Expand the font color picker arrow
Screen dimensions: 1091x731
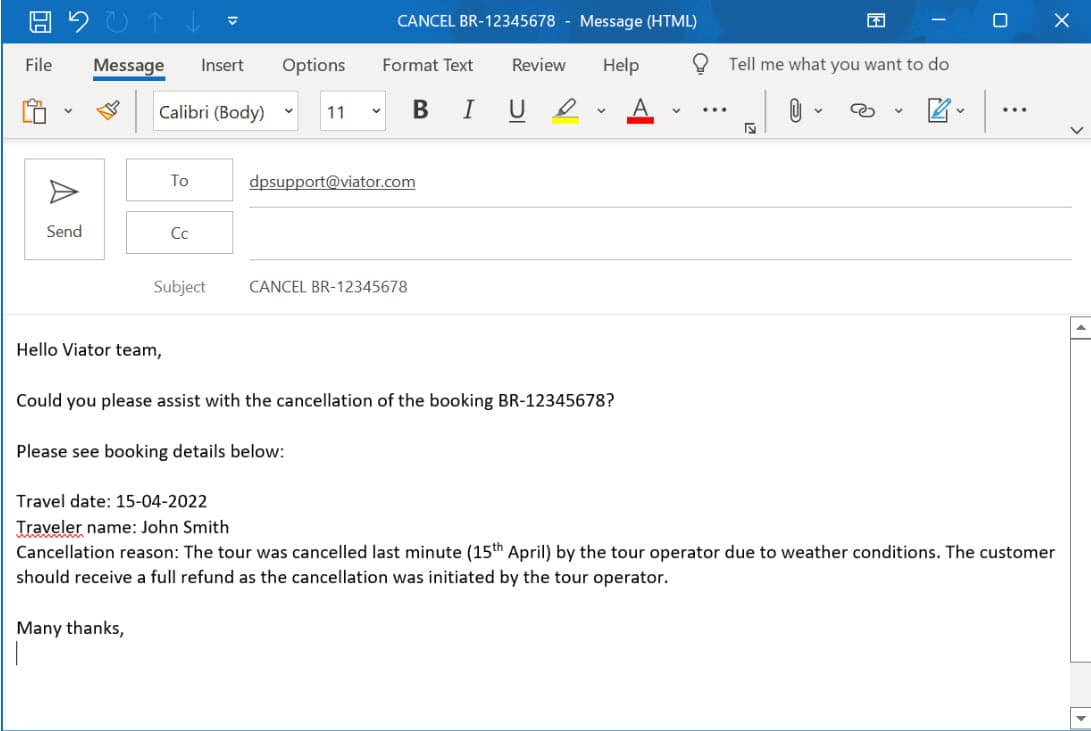click(x=676, y=111)
